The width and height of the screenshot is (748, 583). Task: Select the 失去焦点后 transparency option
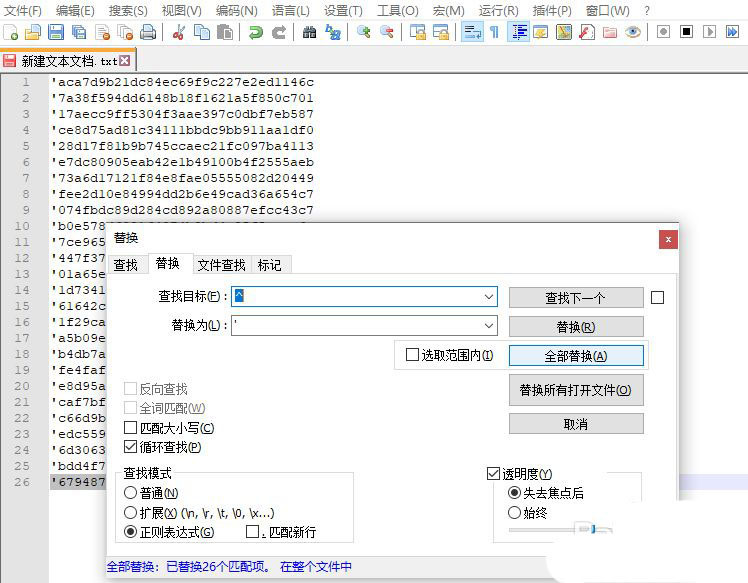click(x=514, y=492)
